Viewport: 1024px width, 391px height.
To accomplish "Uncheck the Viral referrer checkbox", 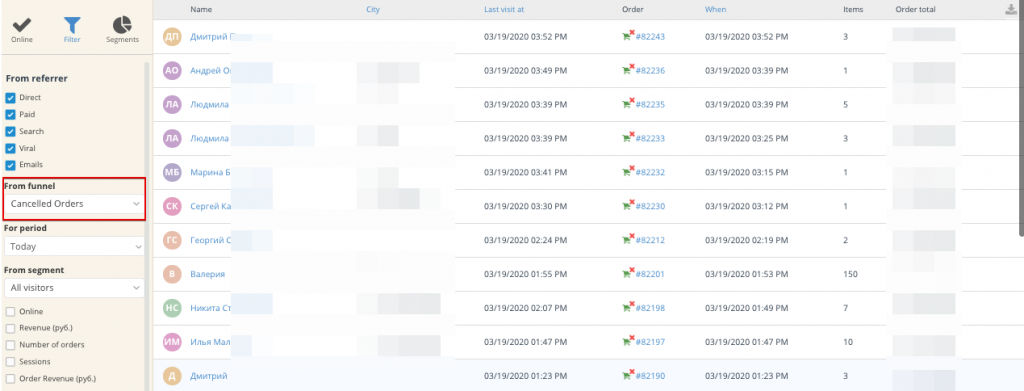I will tap(10, 148).
